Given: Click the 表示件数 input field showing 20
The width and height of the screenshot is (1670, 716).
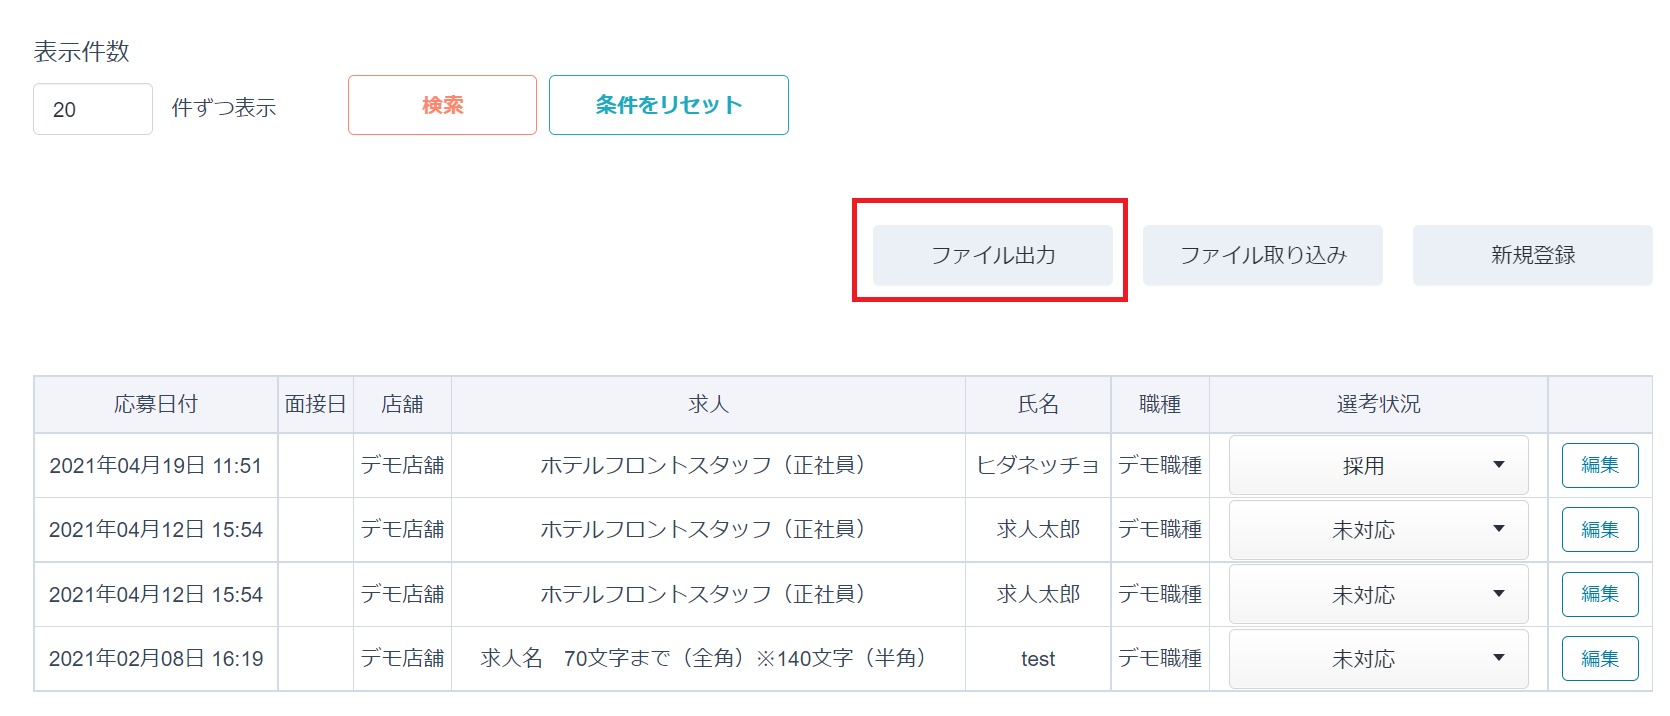Looking at the screenshot, I should point(93,109).
